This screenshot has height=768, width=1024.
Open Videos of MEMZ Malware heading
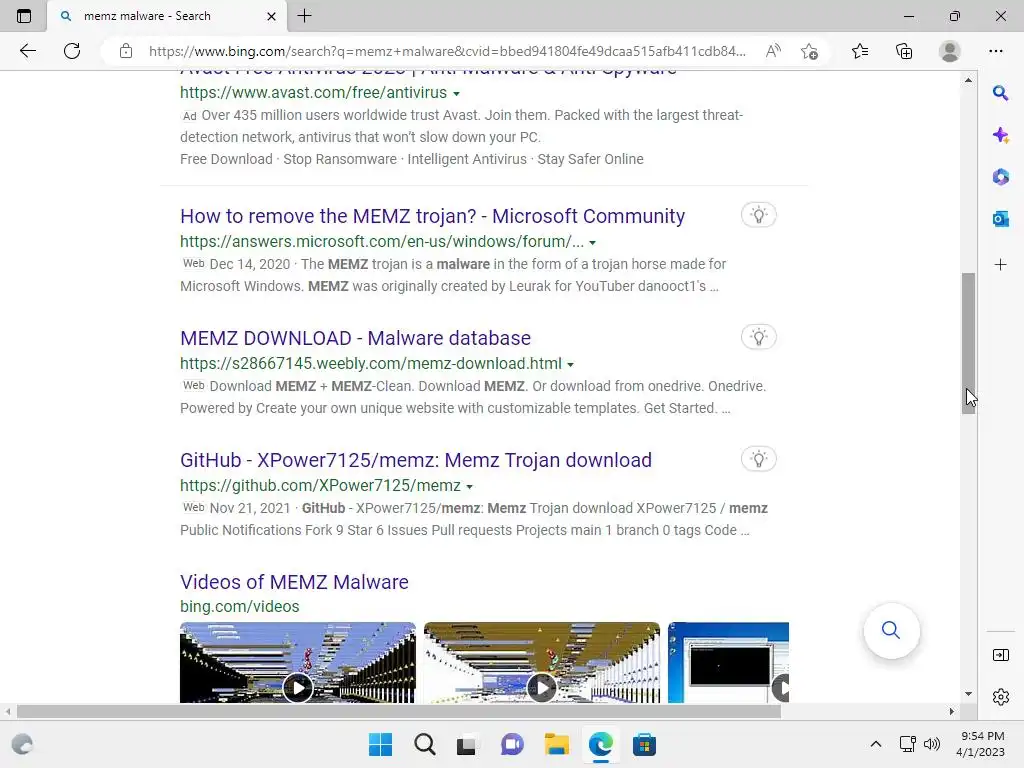click(x=295, y=582)
